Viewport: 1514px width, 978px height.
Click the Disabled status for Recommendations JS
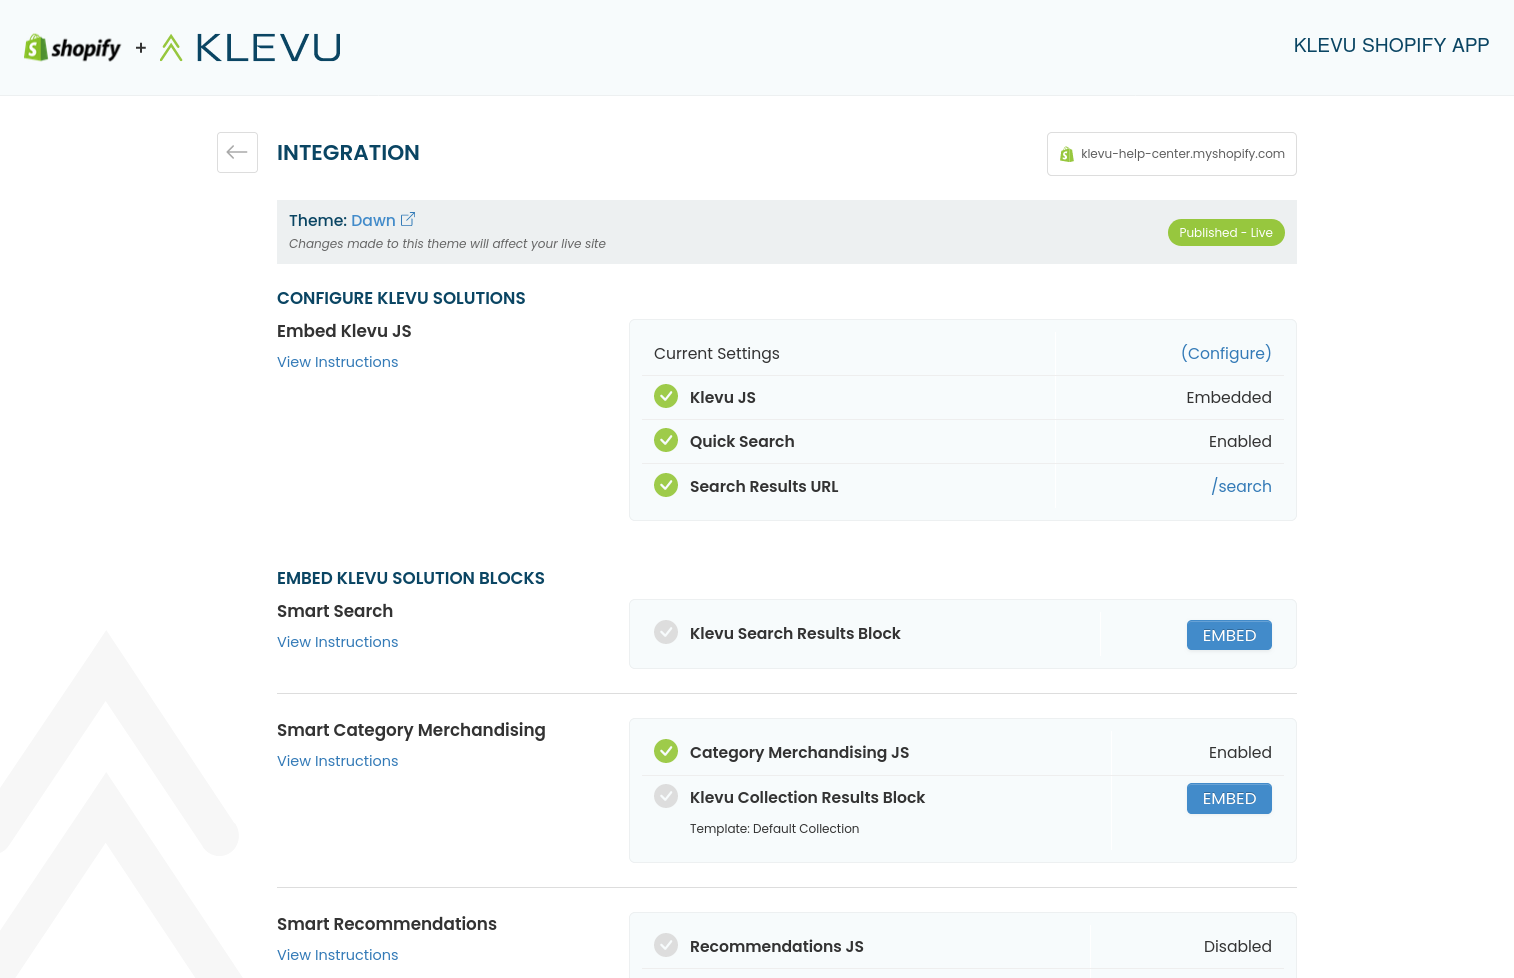[x=1238, y=946]
